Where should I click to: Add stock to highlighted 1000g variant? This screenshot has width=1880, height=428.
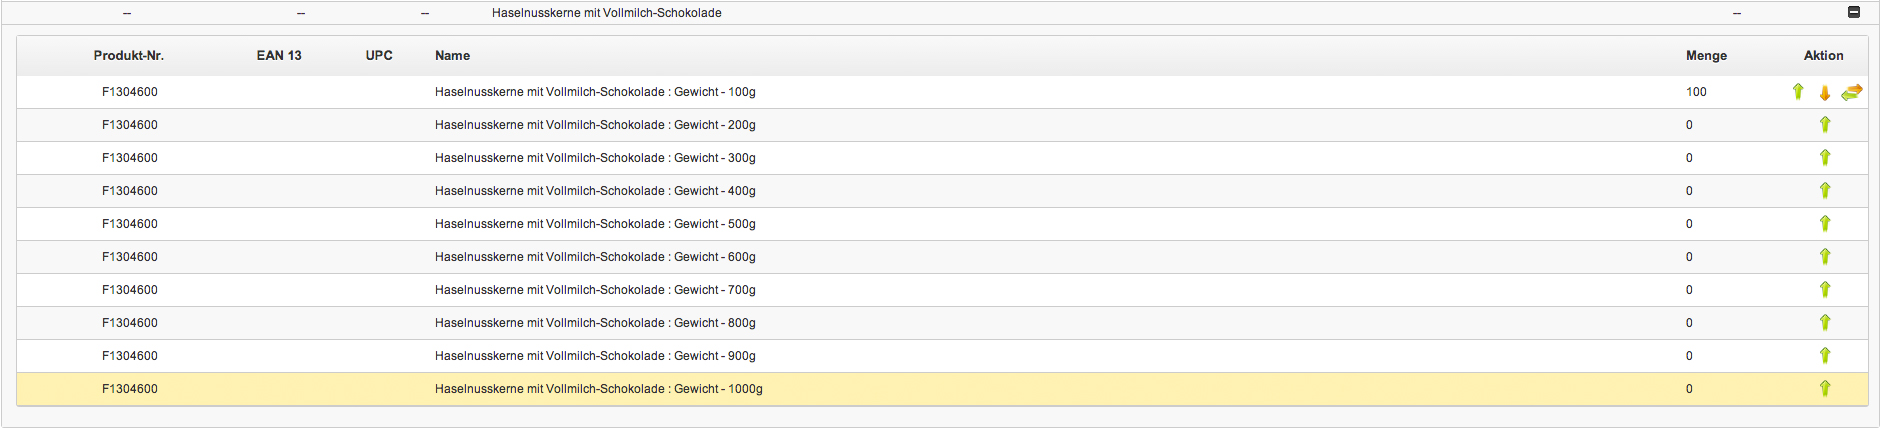[x=1825, y=389]
